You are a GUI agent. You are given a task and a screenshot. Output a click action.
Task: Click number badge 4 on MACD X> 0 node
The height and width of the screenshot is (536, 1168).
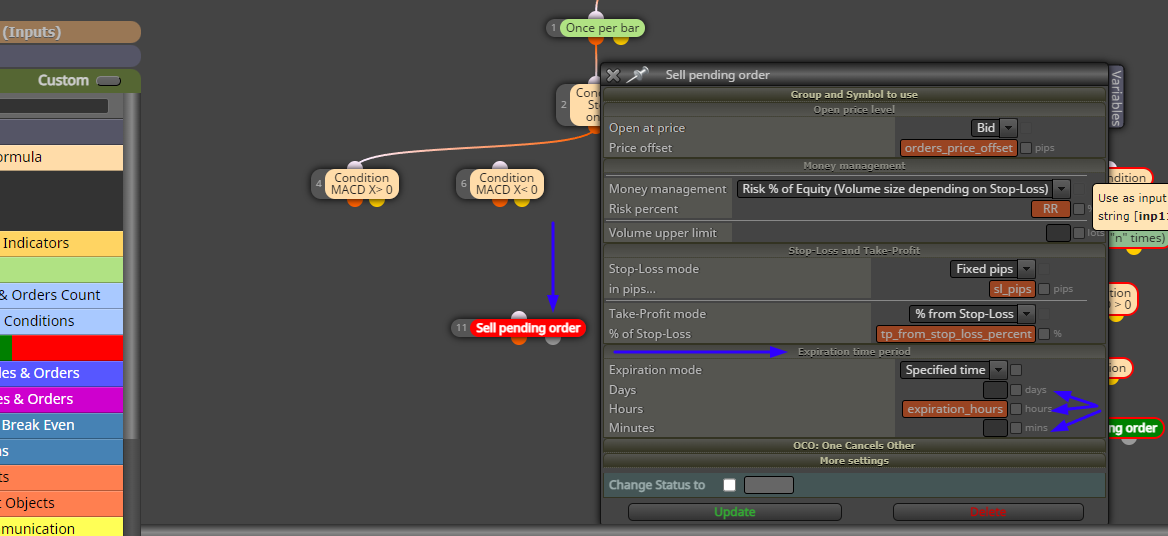[319, 184]
